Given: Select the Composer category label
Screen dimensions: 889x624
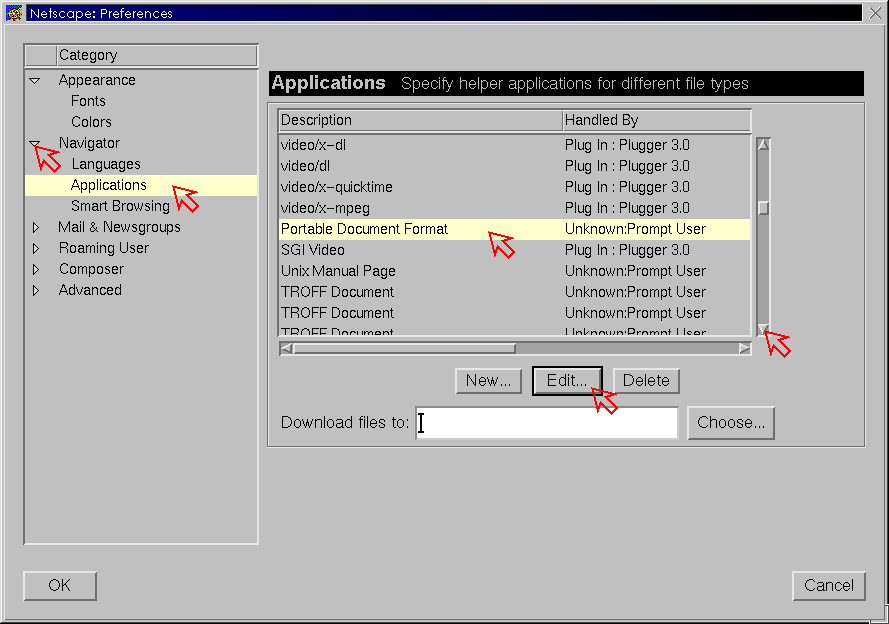Looking at the screenshot, I should (x=91, y=269).
